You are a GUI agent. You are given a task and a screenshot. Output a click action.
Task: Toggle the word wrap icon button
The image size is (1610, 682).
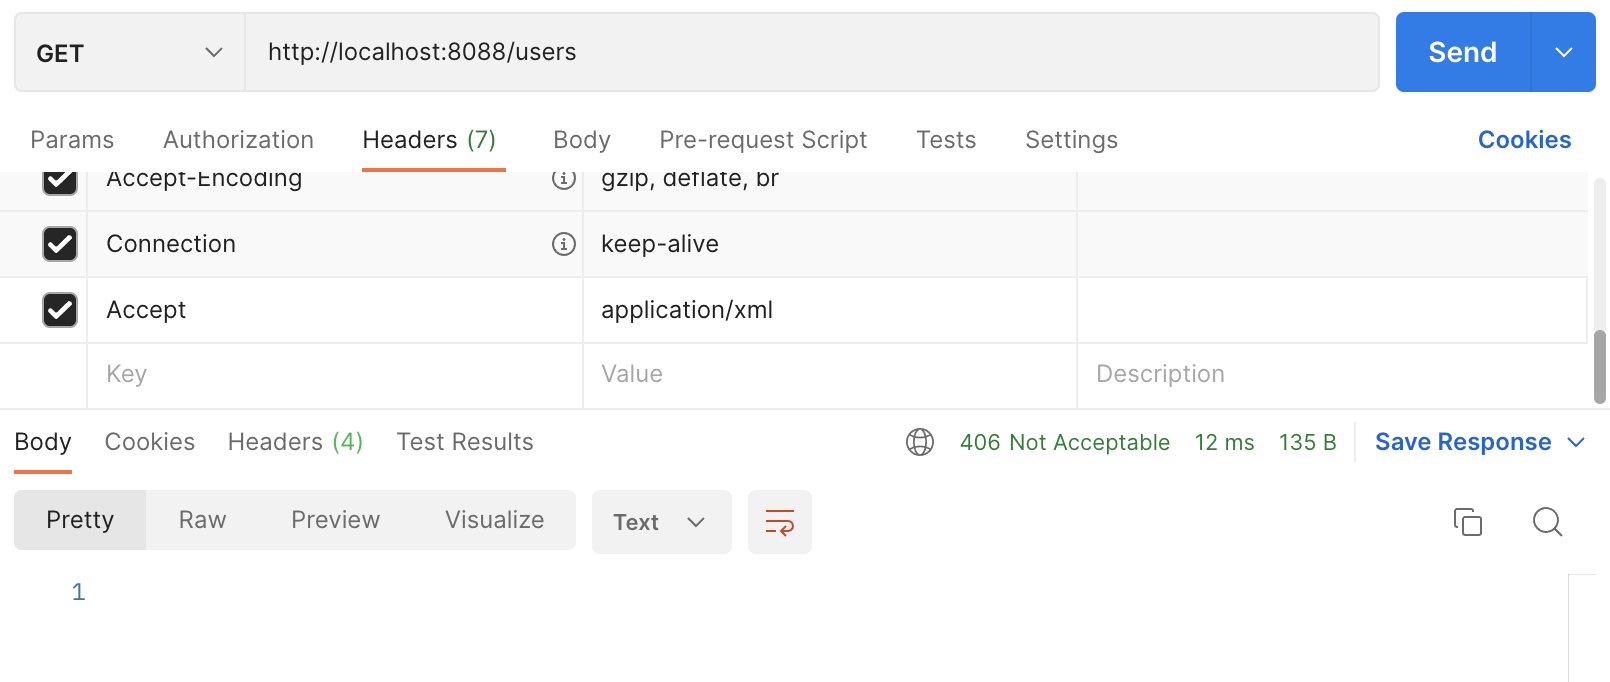[x=780, y=522]
